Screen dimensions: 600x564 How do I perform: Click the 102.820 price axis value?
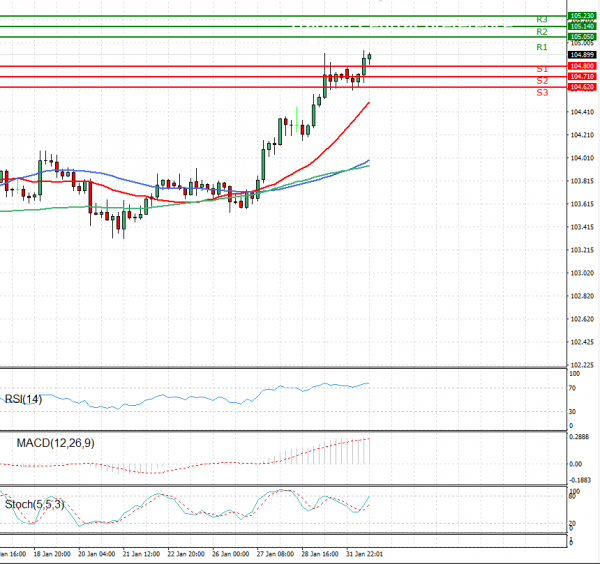click(x=582, y=296)
